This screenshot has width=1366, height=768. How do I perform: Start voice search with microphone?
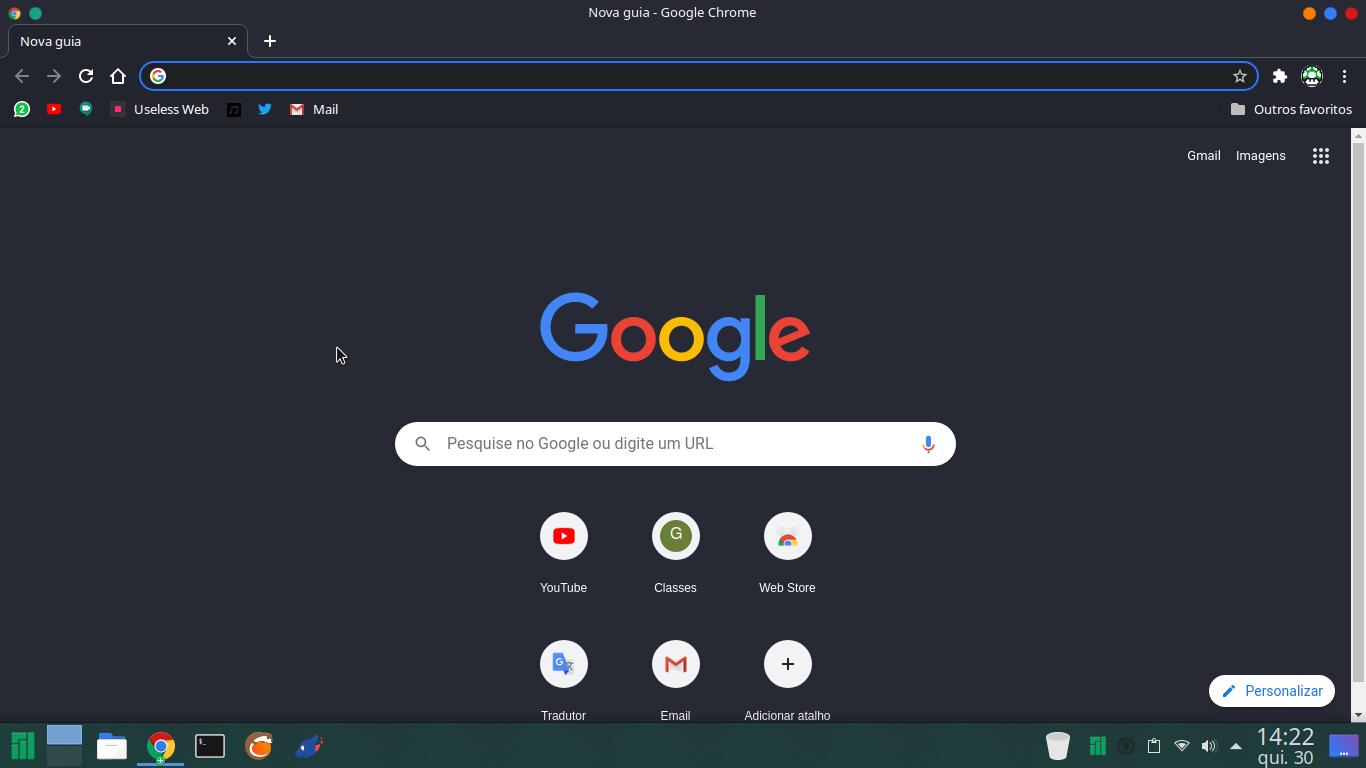pyautogui.click(x=928, y=444)
